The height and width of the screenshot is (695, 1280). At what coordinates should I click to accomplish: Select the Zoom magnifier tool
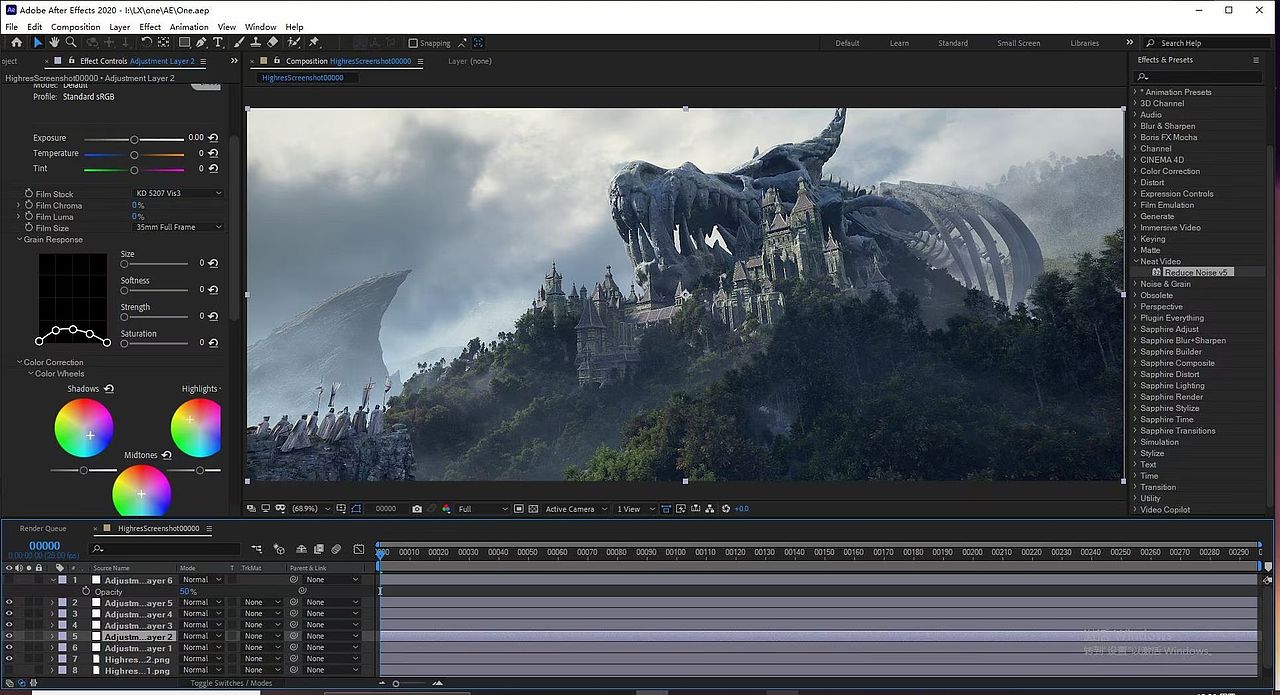click(71, 43)
